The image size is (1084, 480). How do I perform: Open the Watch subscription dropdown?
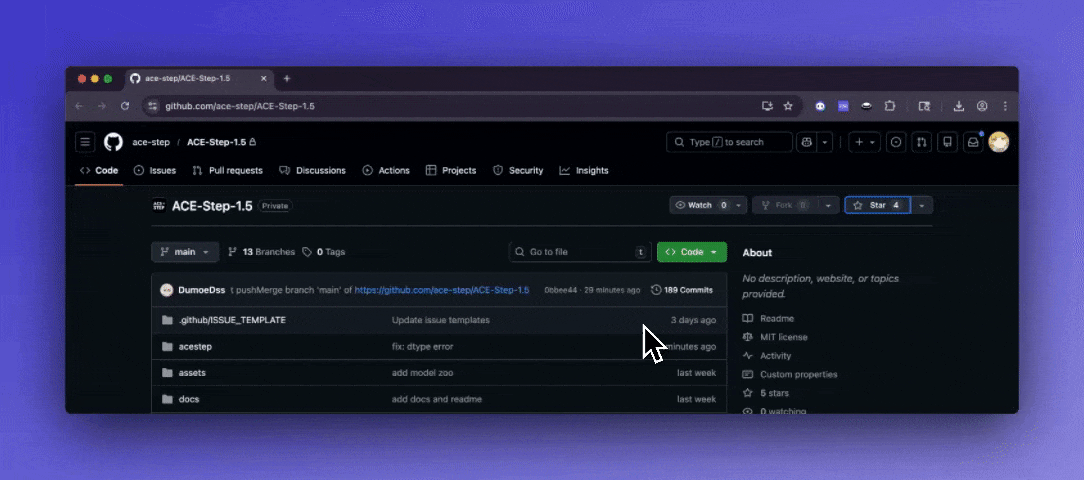pos(708,205)
